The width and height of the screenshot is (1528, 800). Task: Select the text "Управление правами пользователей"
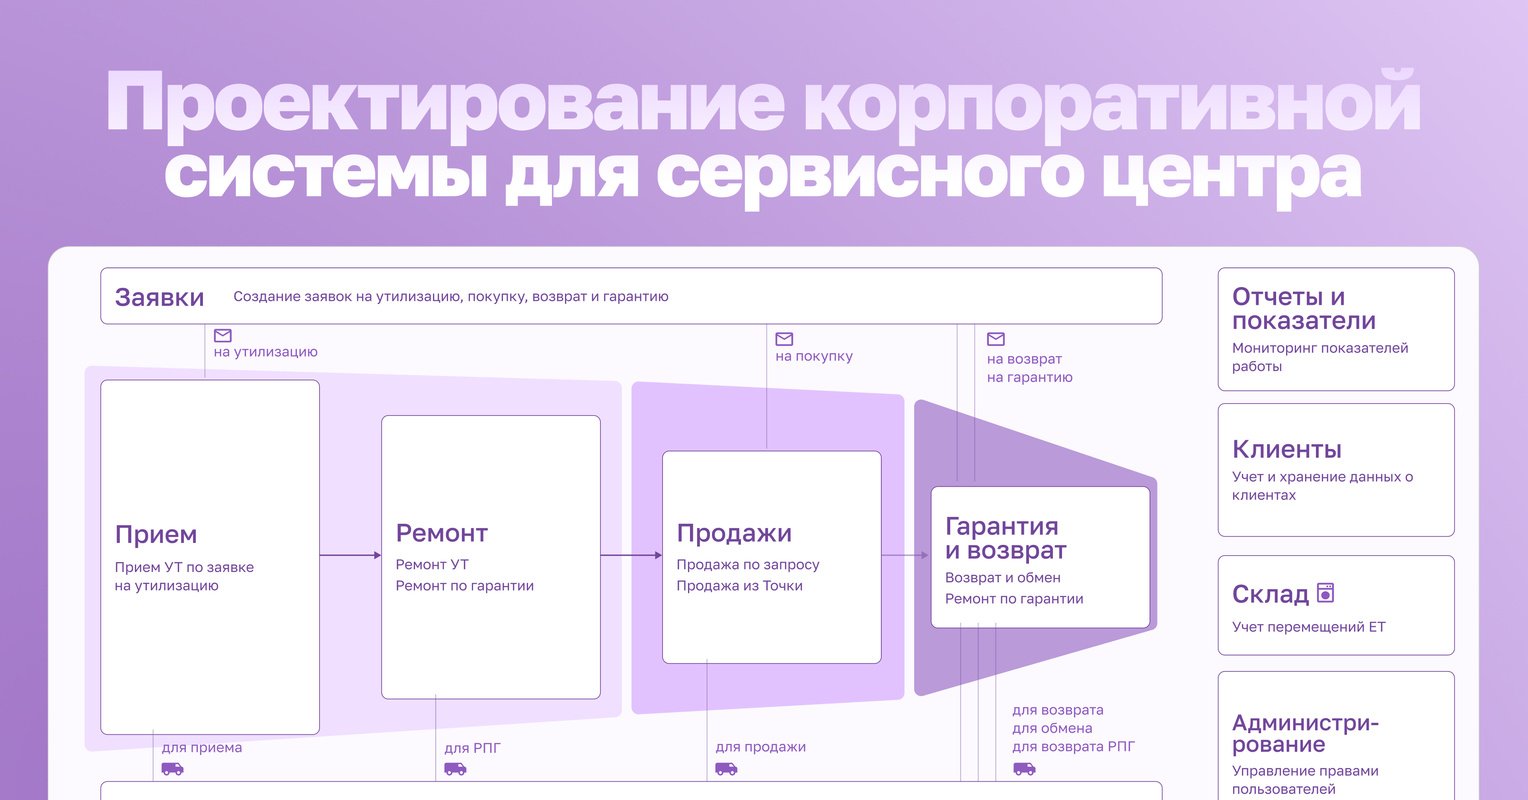pos(1305,780)
